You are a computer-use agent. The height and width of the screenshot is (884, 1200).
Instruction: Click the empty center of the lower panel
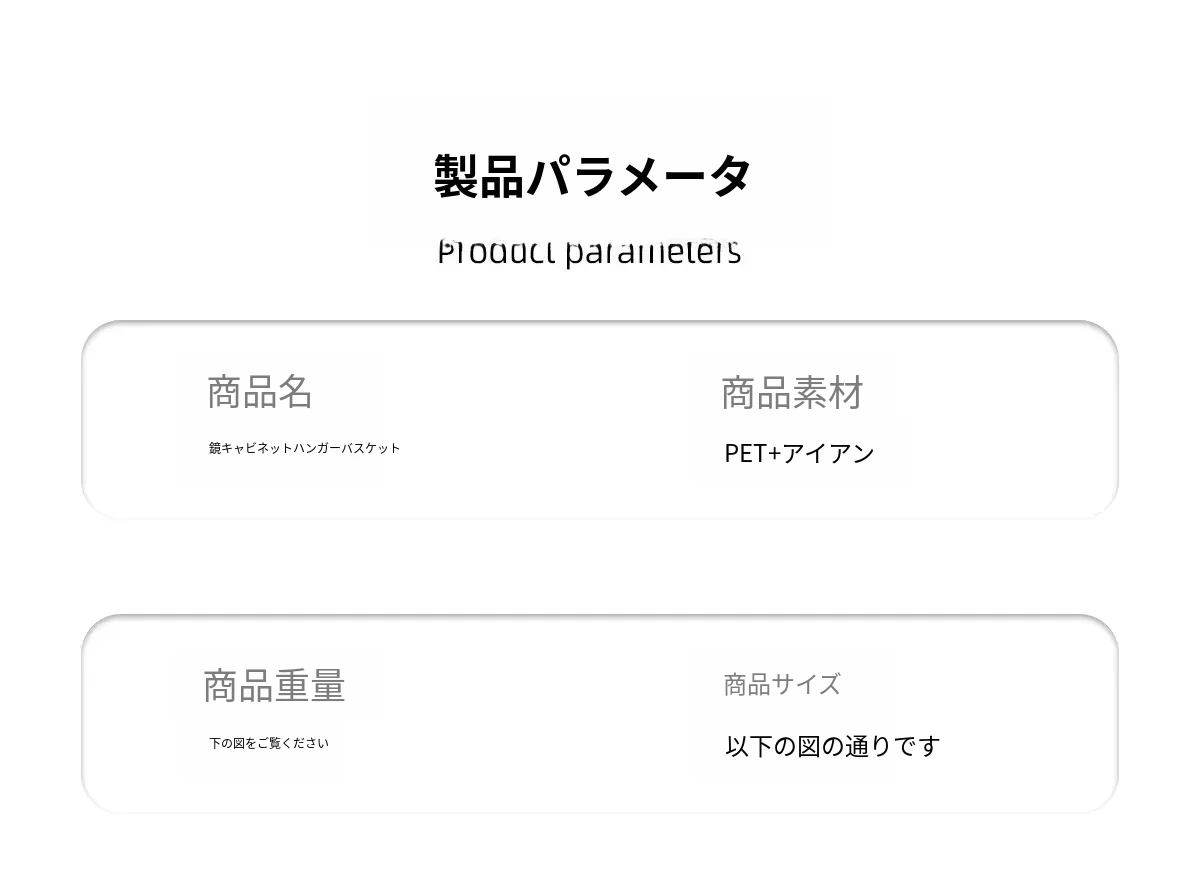click(530, 714)
